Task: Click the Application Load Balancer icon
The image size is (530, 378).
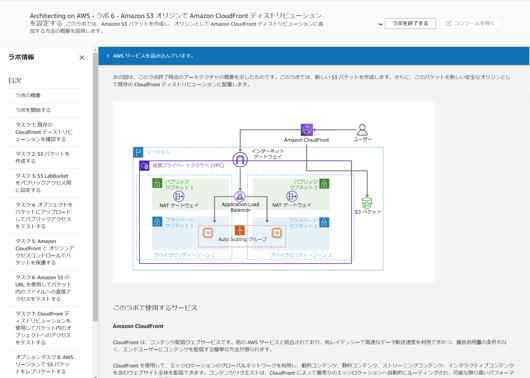Action: (240, 196)
